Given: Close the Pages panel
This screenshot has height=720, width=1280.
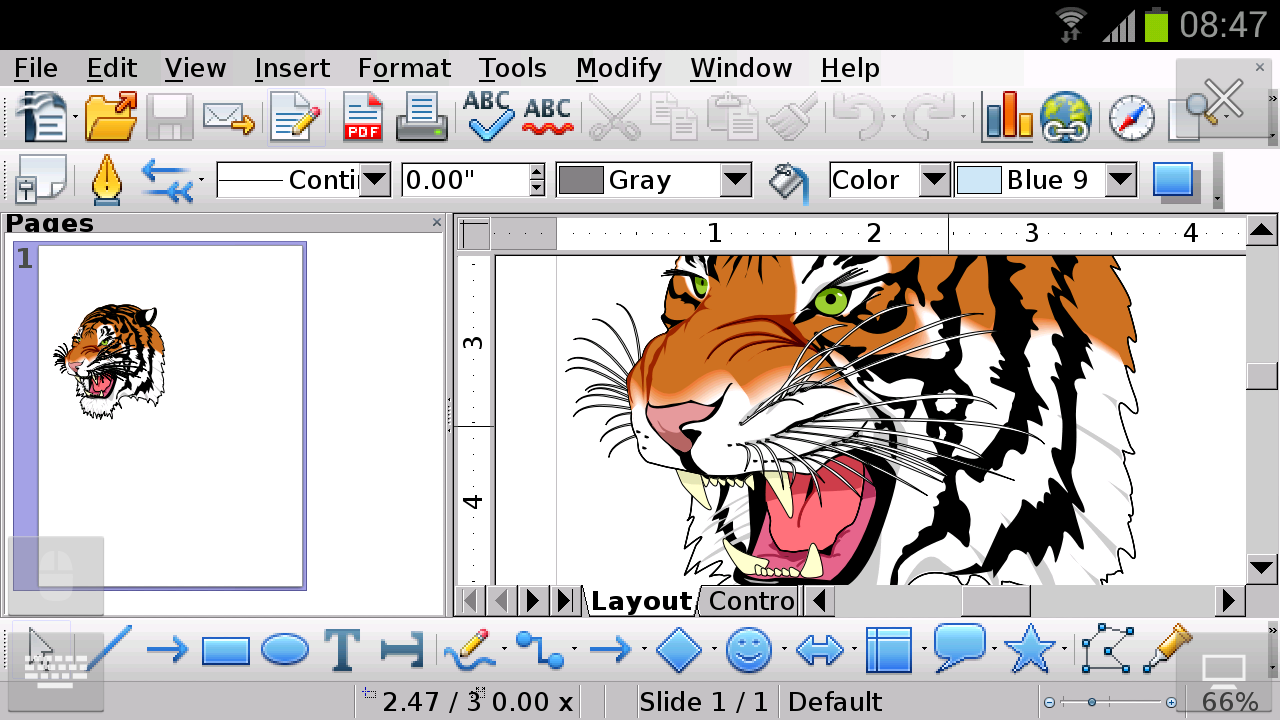Looking at the screenshot, I should 436,223.
